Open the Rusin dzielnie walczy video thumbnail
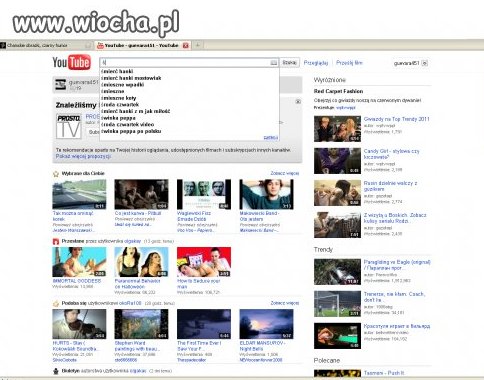This screenshot has height=380, width=484. click(337, 193)
